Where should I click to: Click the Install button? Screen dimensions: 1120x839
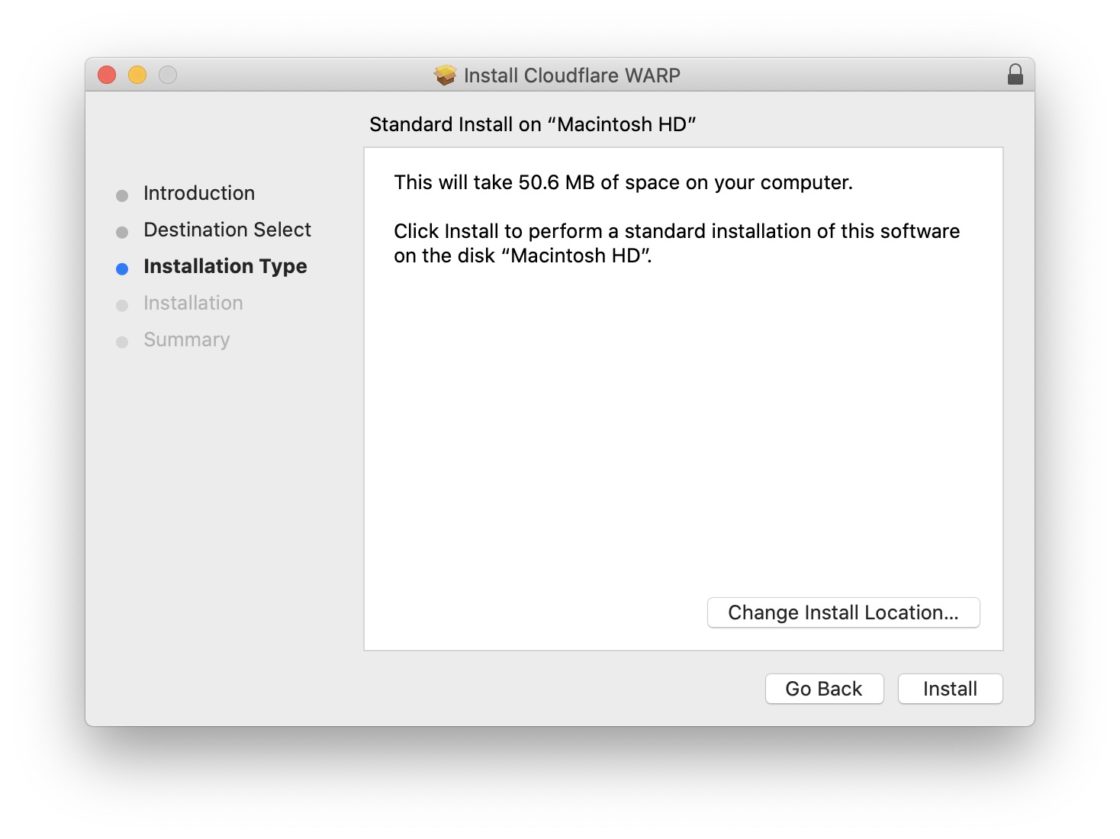(950, 688)
